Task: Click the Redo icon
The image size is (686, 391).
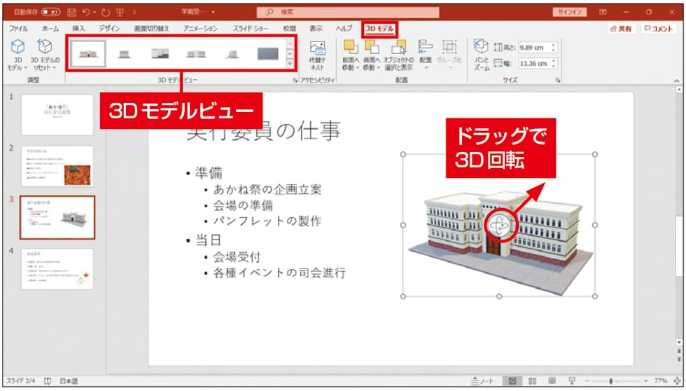Action: pos(106,12)
